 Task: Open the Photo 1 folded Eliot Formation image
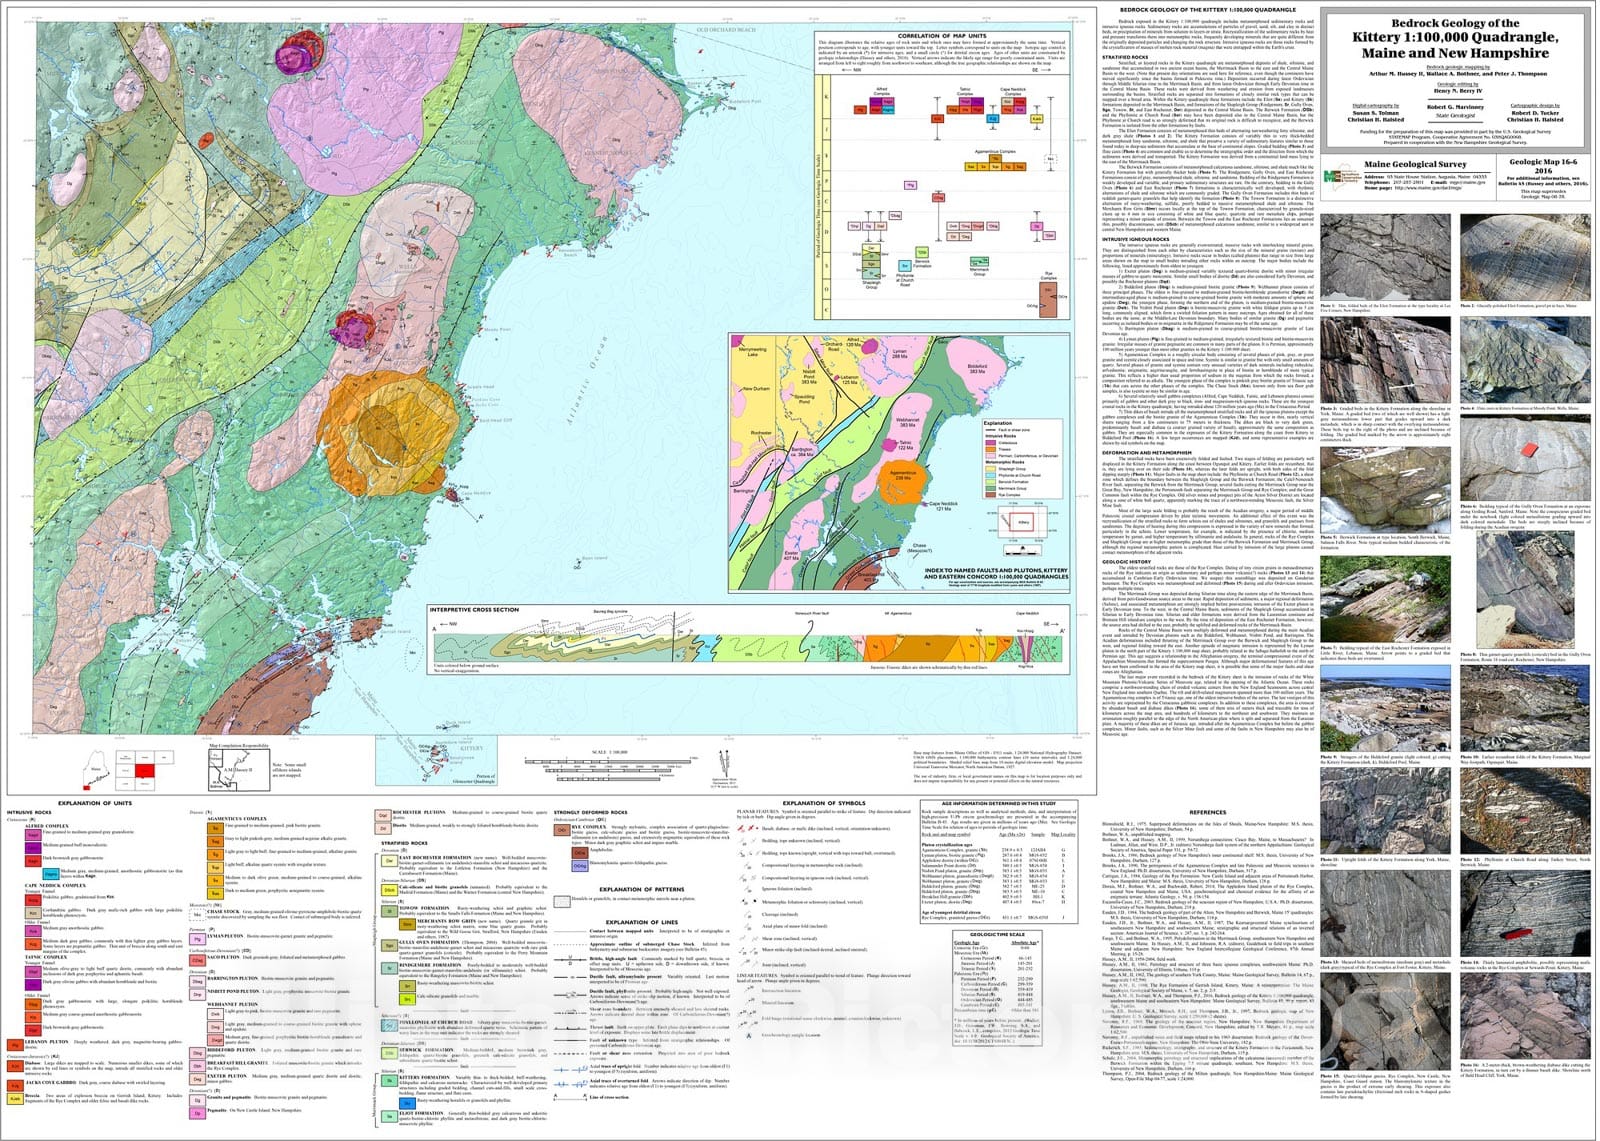tap(1385, 256)
